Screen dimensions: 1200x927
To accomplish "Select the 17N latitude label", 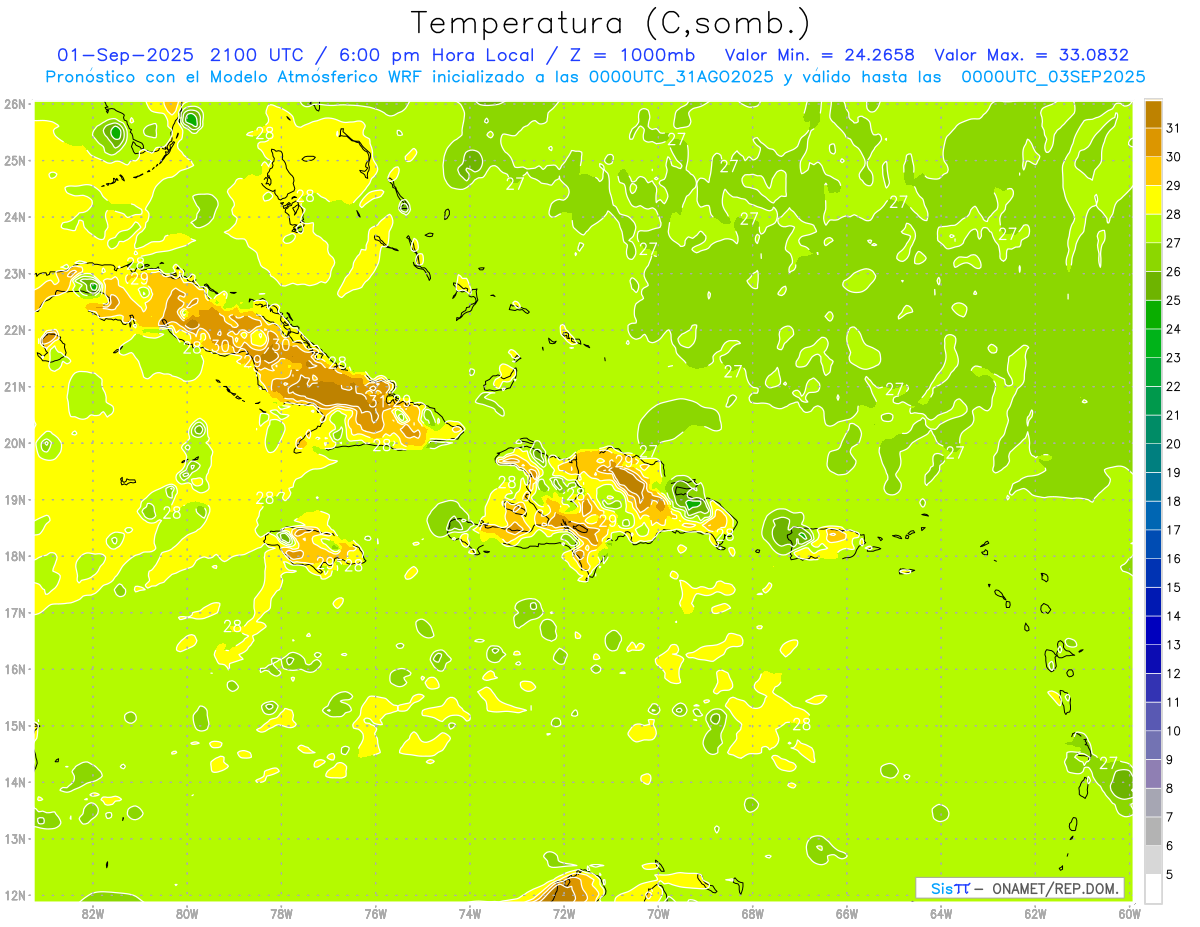I will (14, 612).
